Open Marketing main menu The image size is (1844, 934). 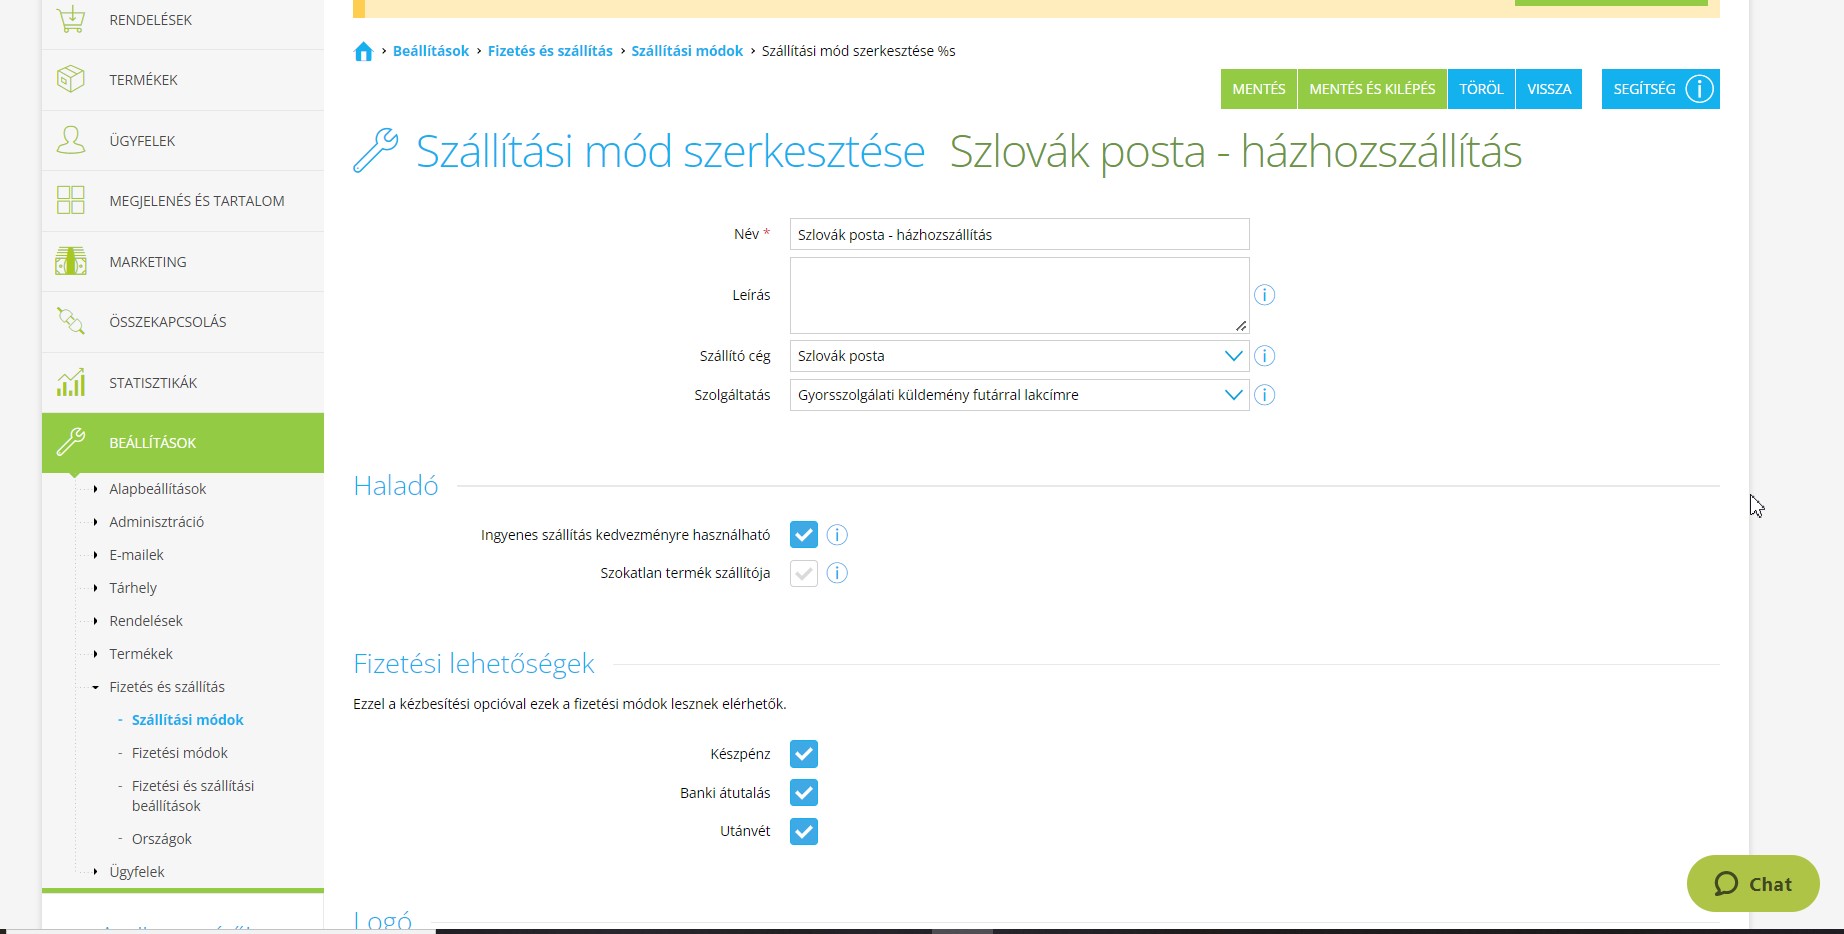point(183,262)
